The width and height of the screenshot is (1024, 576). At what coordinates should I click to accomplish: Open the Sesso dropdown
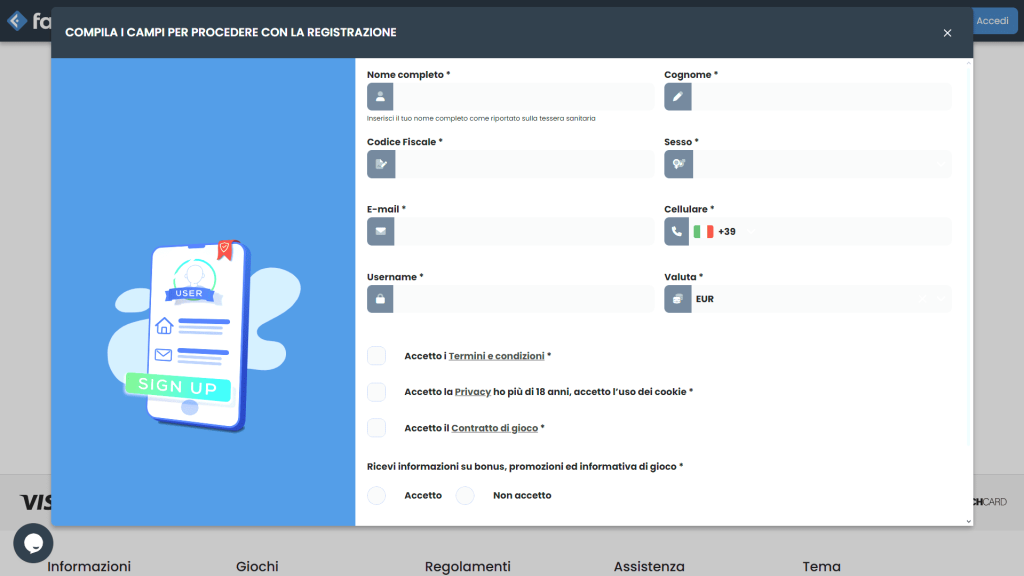click(x=821, y=164)
